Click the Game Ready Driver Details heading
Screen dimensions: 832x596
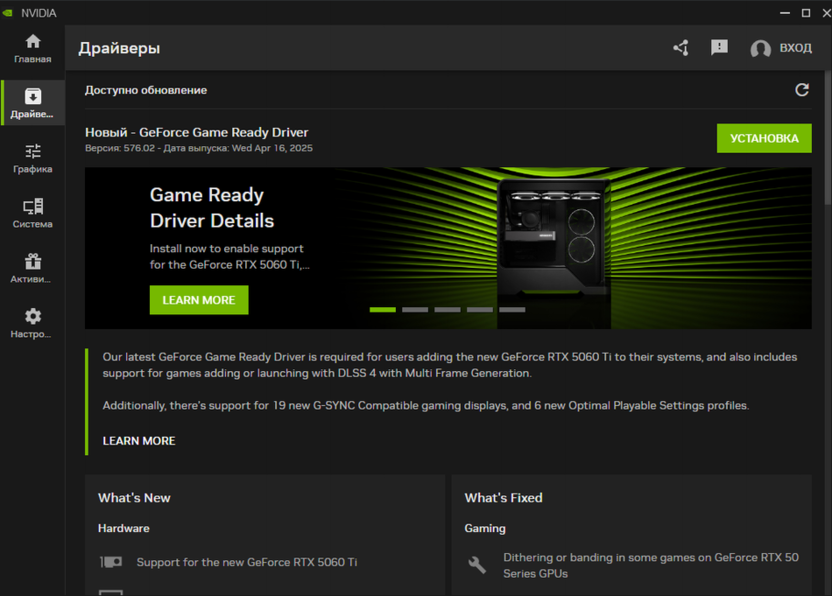212,208
